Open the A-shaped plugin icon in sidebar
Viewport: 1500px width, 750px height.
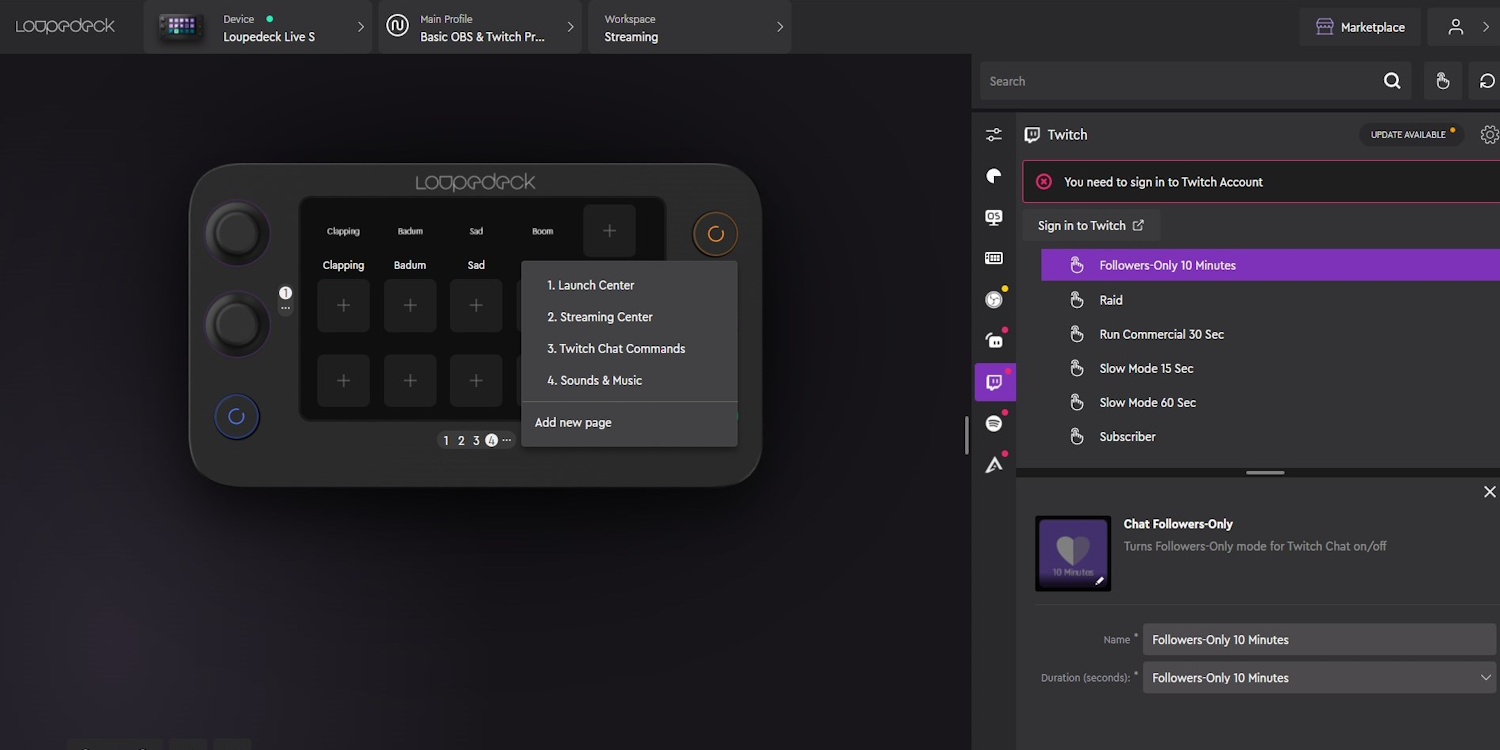click(994, 465)
